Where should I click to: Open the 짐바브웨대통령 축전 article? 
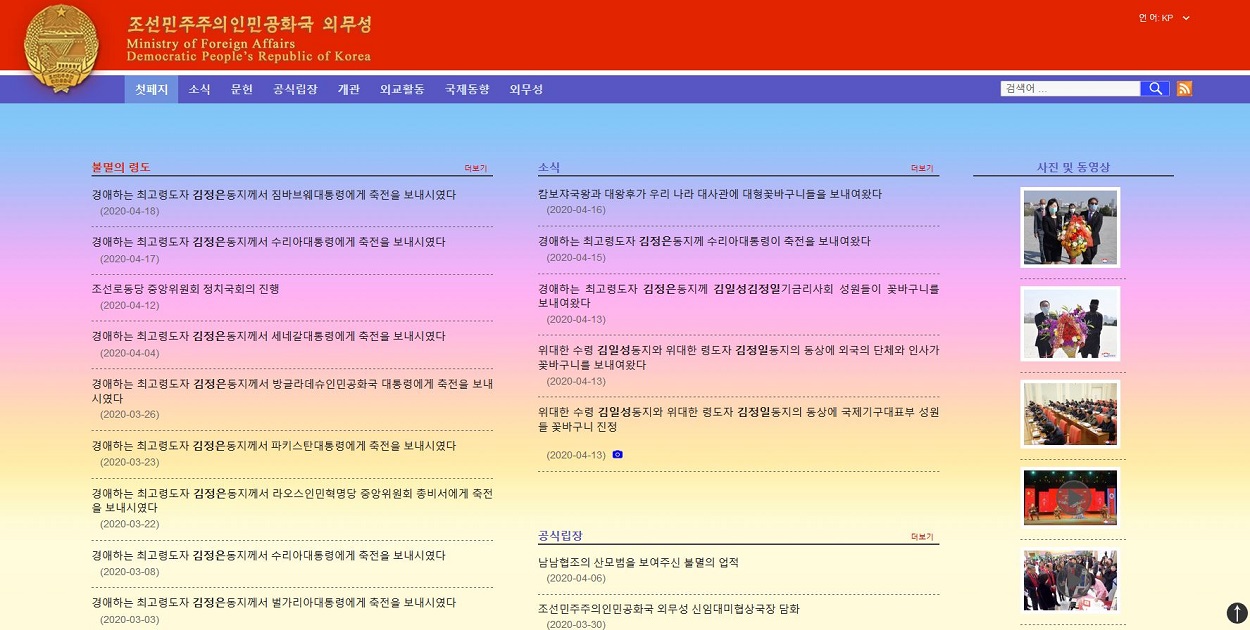pyautogui.click(x=274, y=195)
